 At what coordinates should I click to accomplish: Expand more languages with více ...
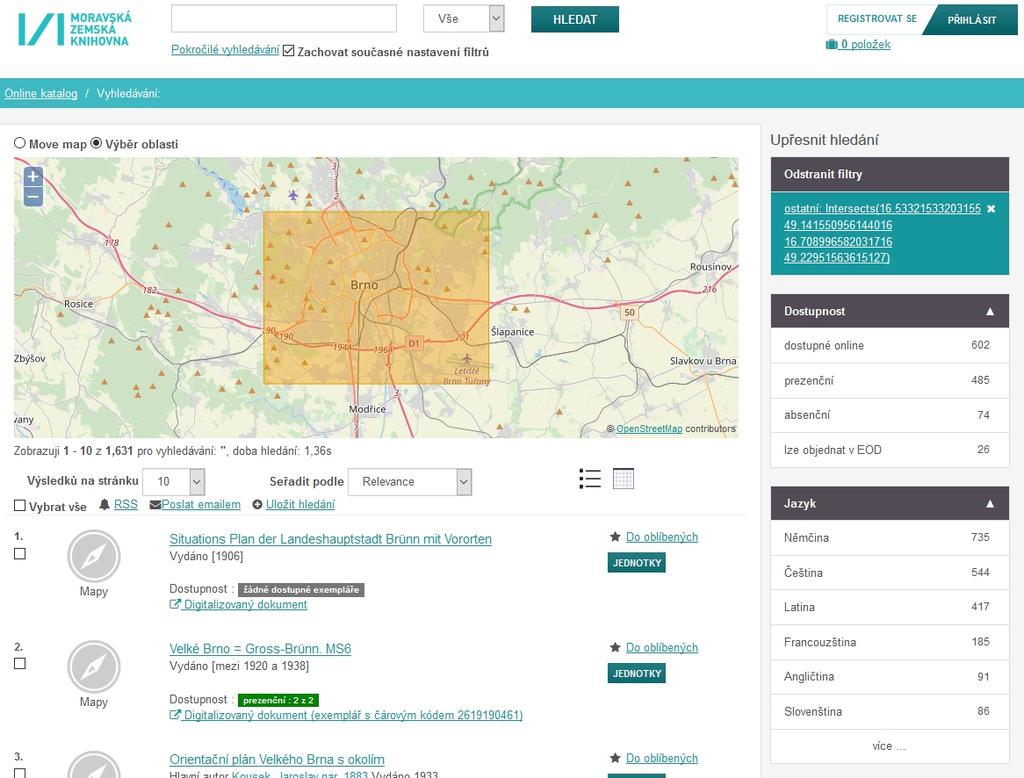pos(889,745)
